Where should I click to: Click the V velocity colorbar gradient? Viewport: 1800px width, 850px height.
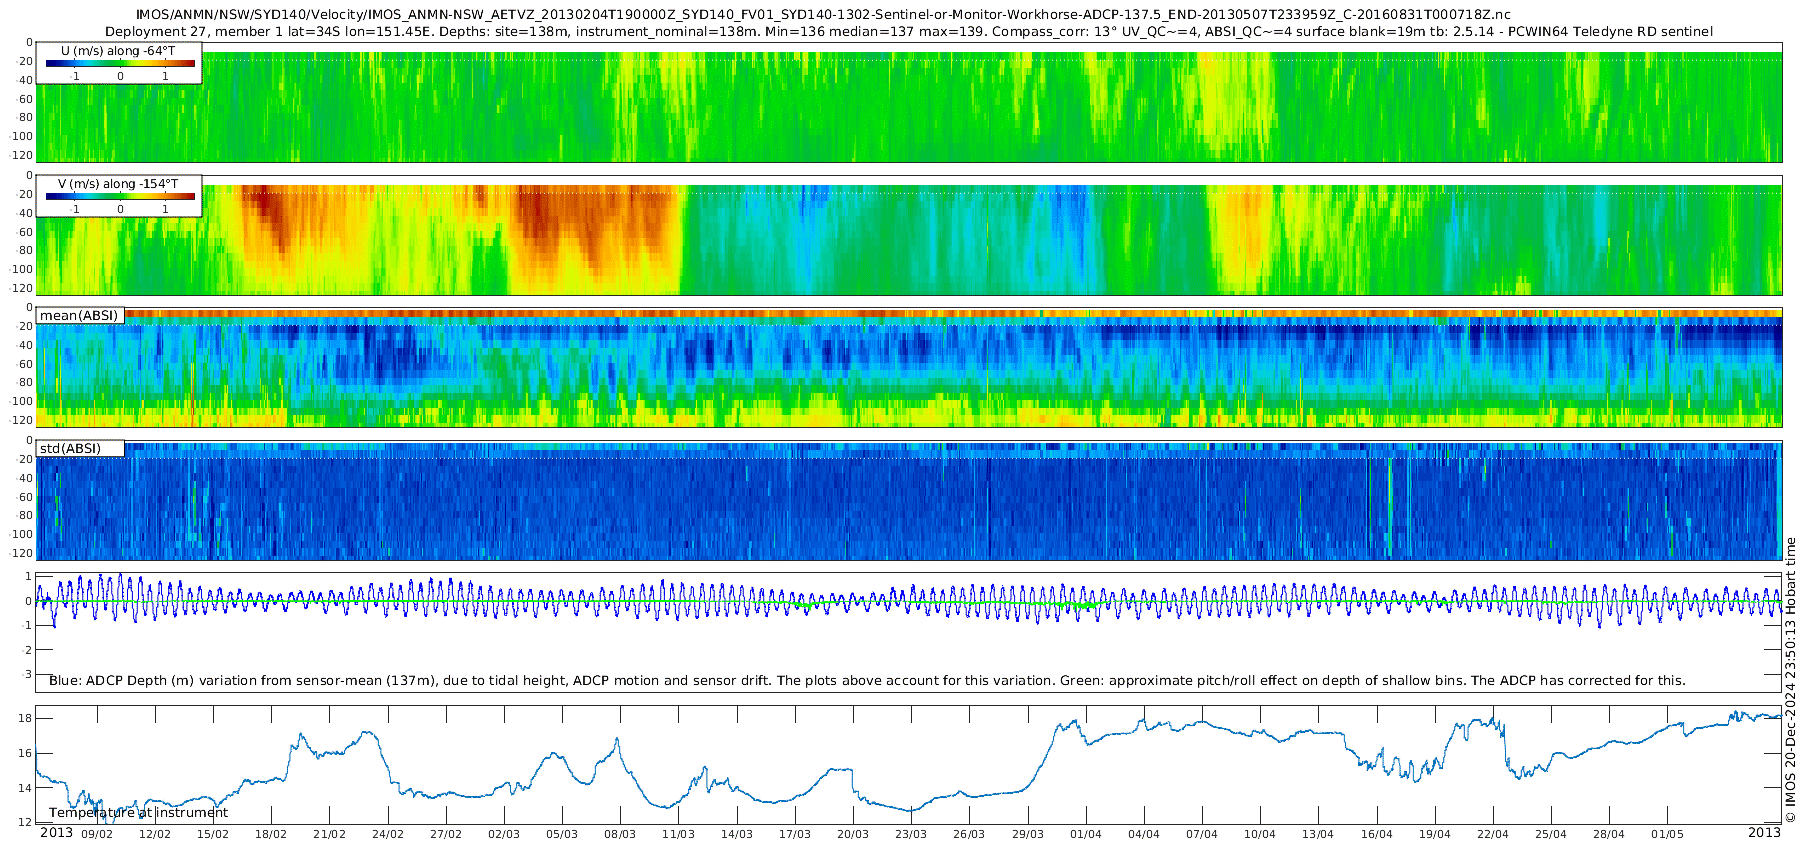pyautogui.click(x=120, y=196)
